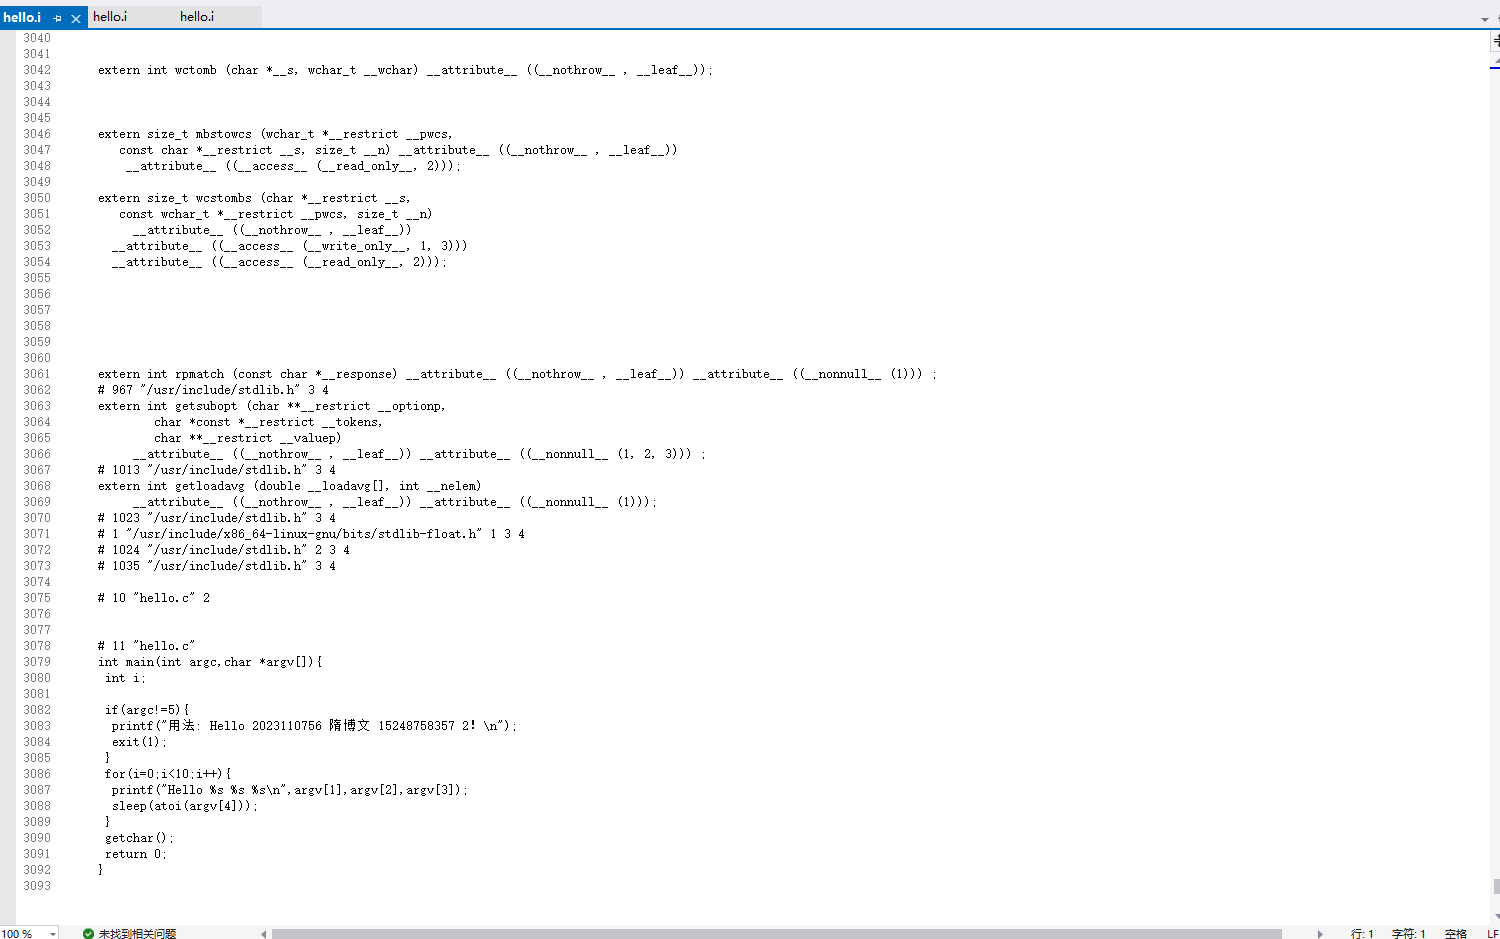1500x939 pixels.
Task: Click the 'extern size_t wcstombs' declaration line
Action: point(254,198)
